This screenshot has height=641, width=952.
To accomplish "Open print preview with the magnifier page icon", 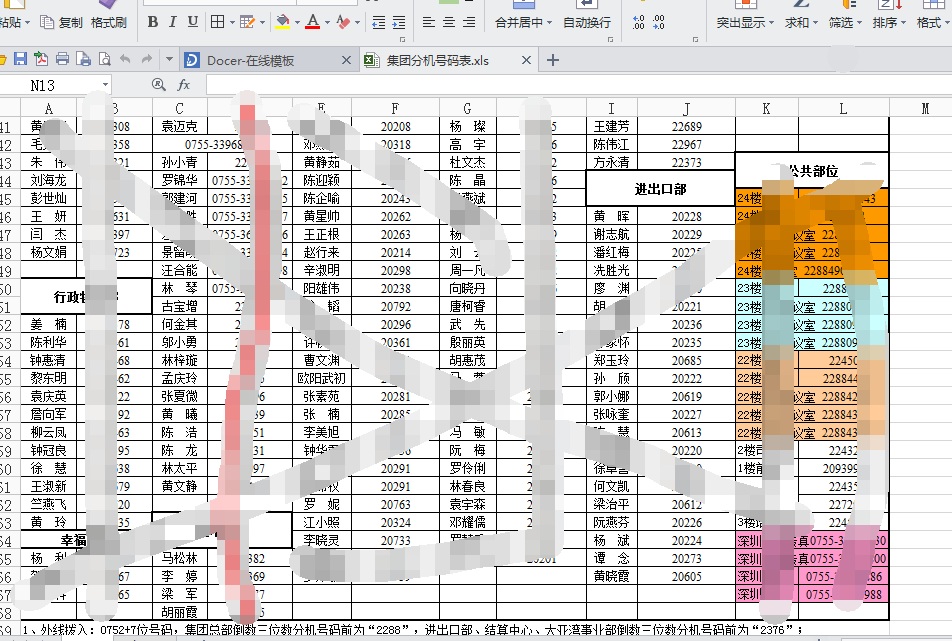I will coord(104,59).
